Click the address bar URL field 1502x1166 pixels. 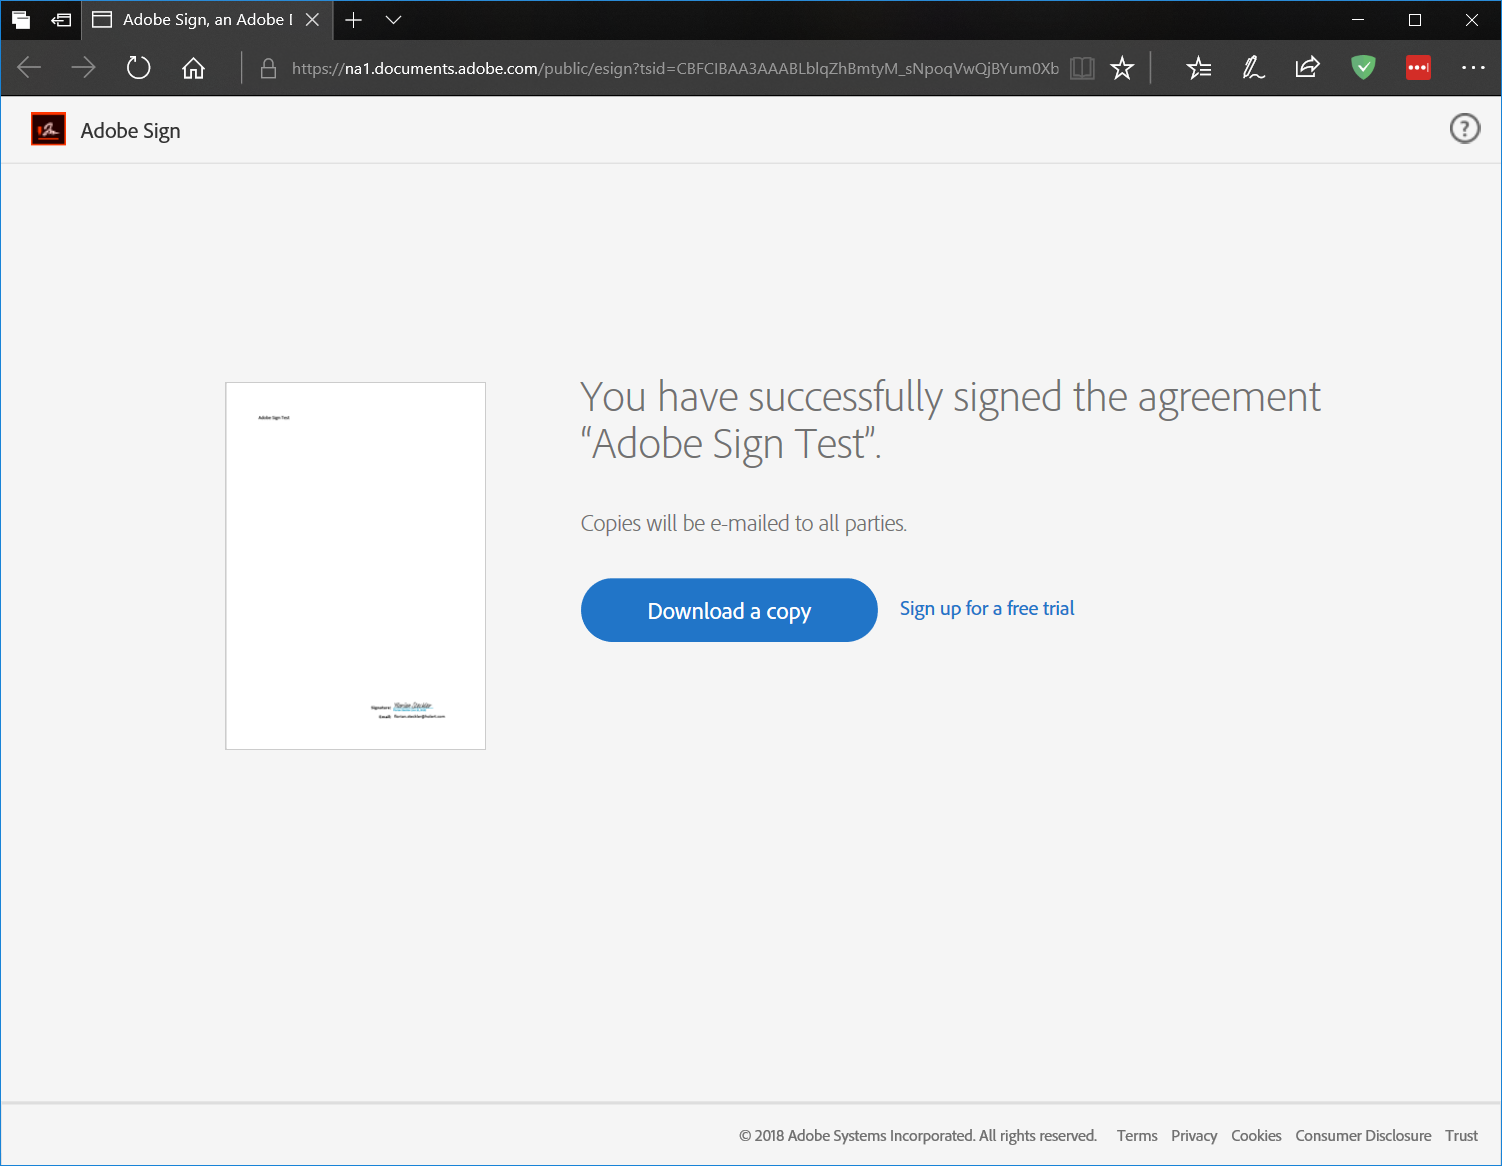click(675, 68)
